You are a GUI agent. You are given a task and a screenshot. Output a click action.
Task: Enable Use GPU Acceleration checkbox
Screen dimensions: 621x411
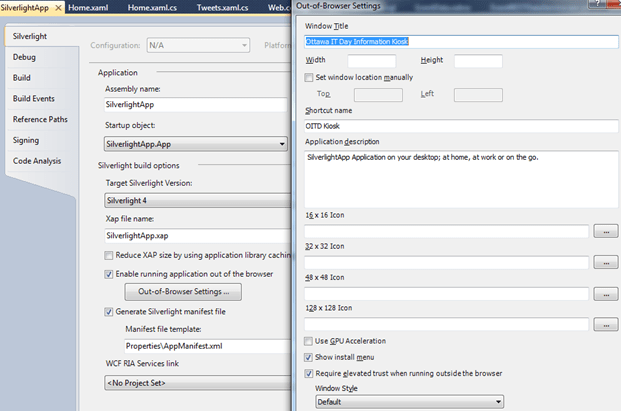tap(308, 341)
